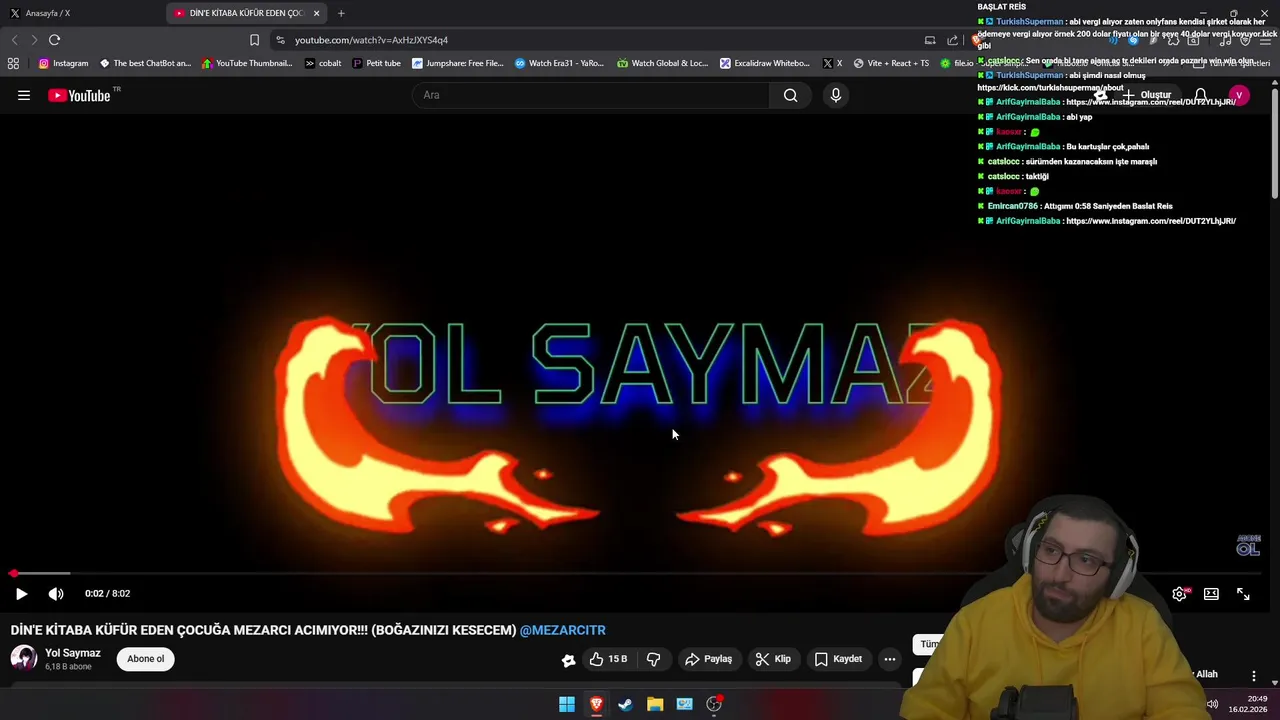The height and width of the screenshot is (720, 1280).
Task: Cast media icon in address bar
Action: tap(930, 40)
